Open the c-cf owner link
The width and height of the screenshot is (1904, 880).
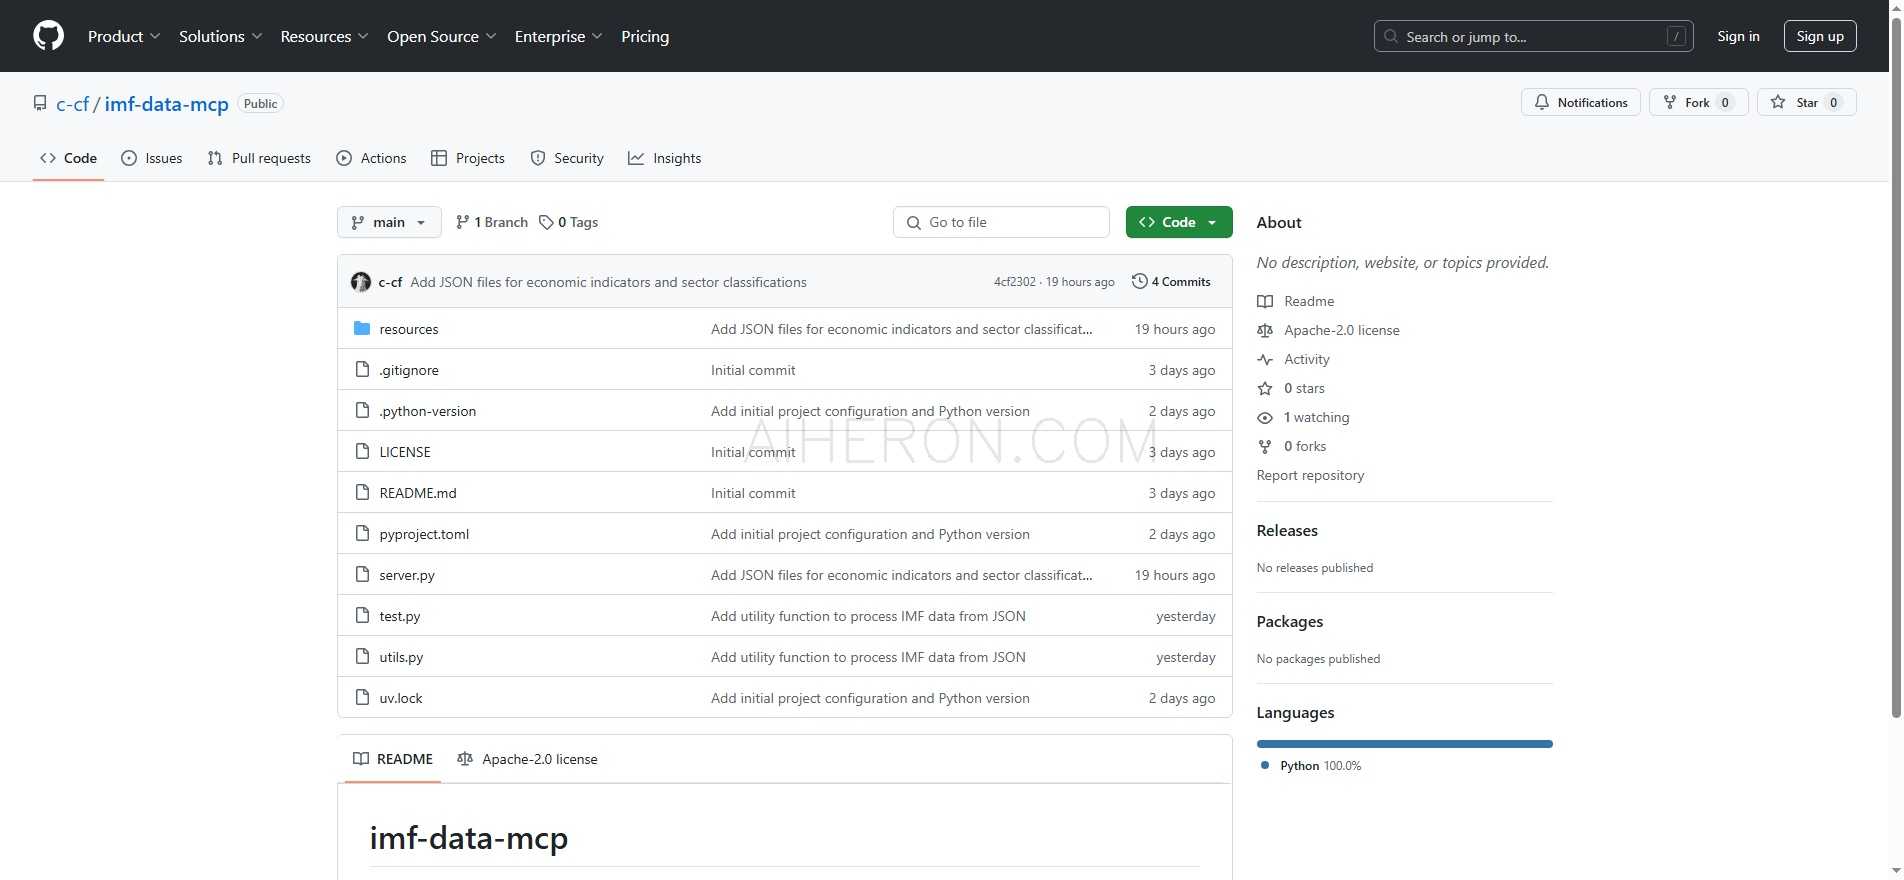coord(73,104)
